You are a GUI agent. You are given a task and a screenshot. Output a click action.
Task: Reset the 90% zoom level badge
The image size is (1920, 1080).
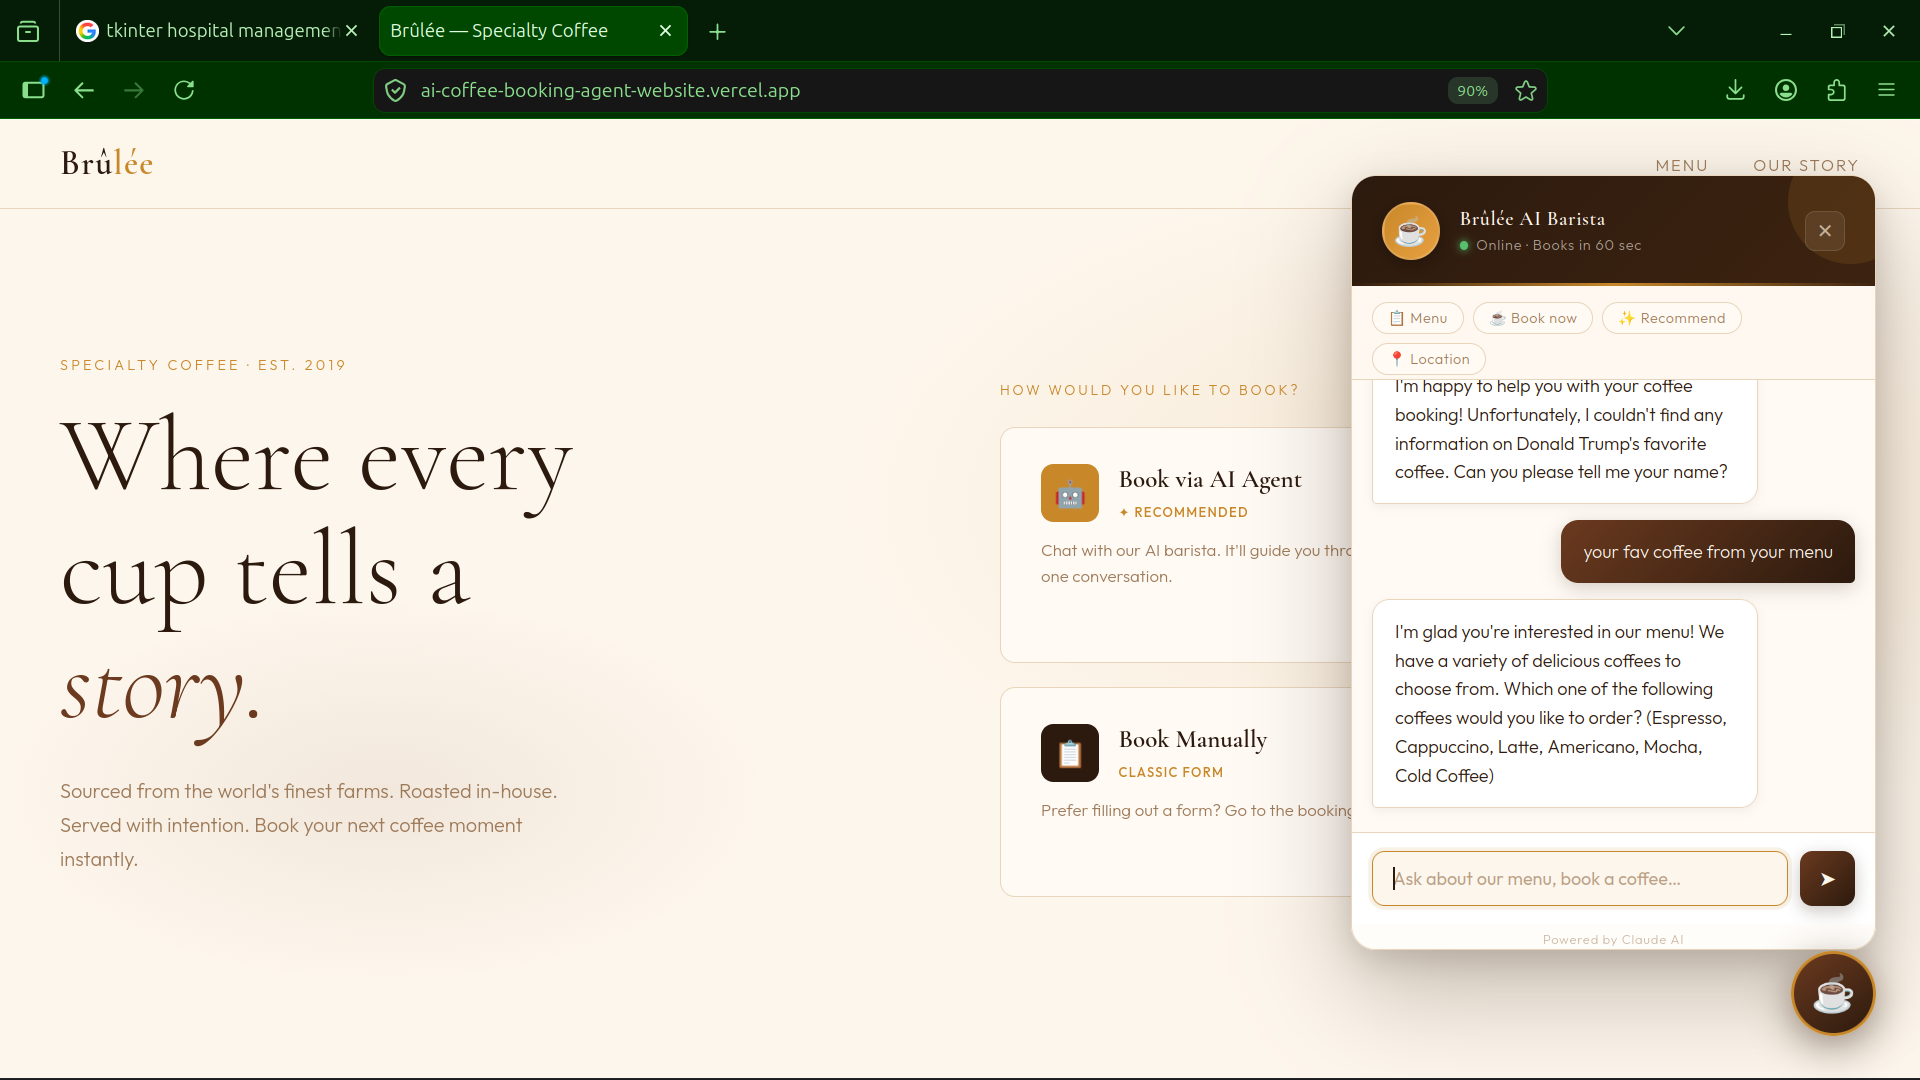tap(1472, 91)
